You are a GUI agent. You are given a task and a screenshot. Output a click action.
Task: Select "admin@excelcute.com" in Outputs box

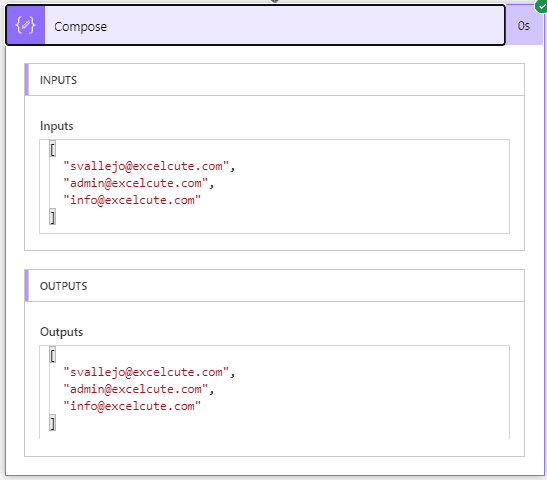(135, 389)
